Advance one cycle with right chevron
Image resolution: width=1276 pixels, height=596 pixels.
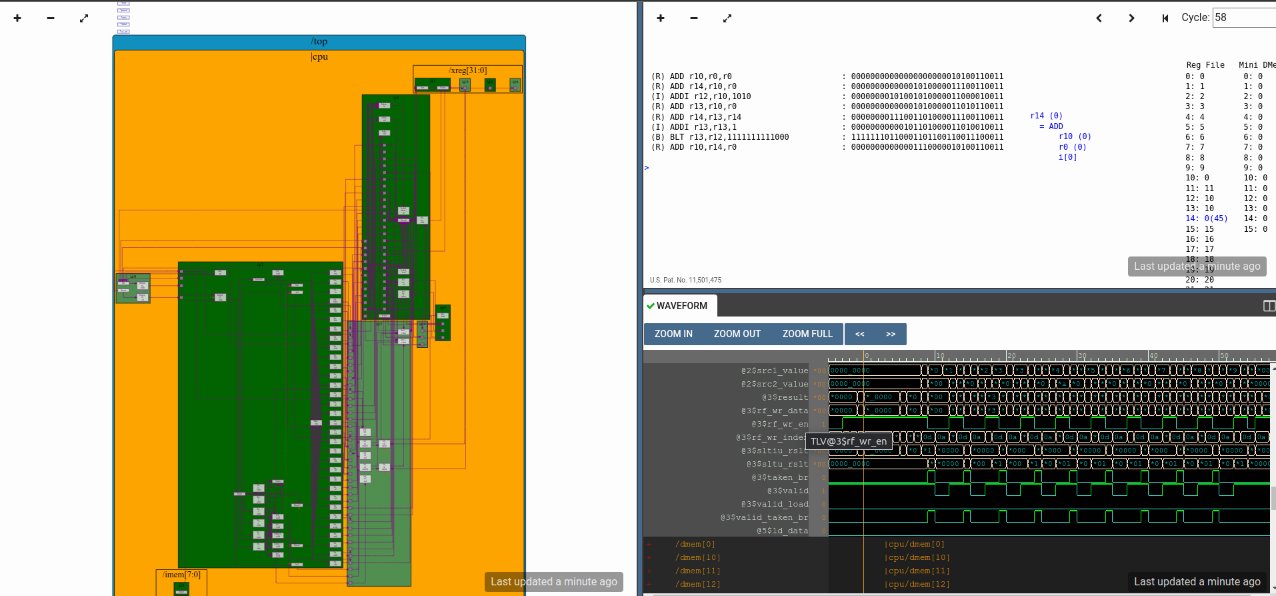1131,18
